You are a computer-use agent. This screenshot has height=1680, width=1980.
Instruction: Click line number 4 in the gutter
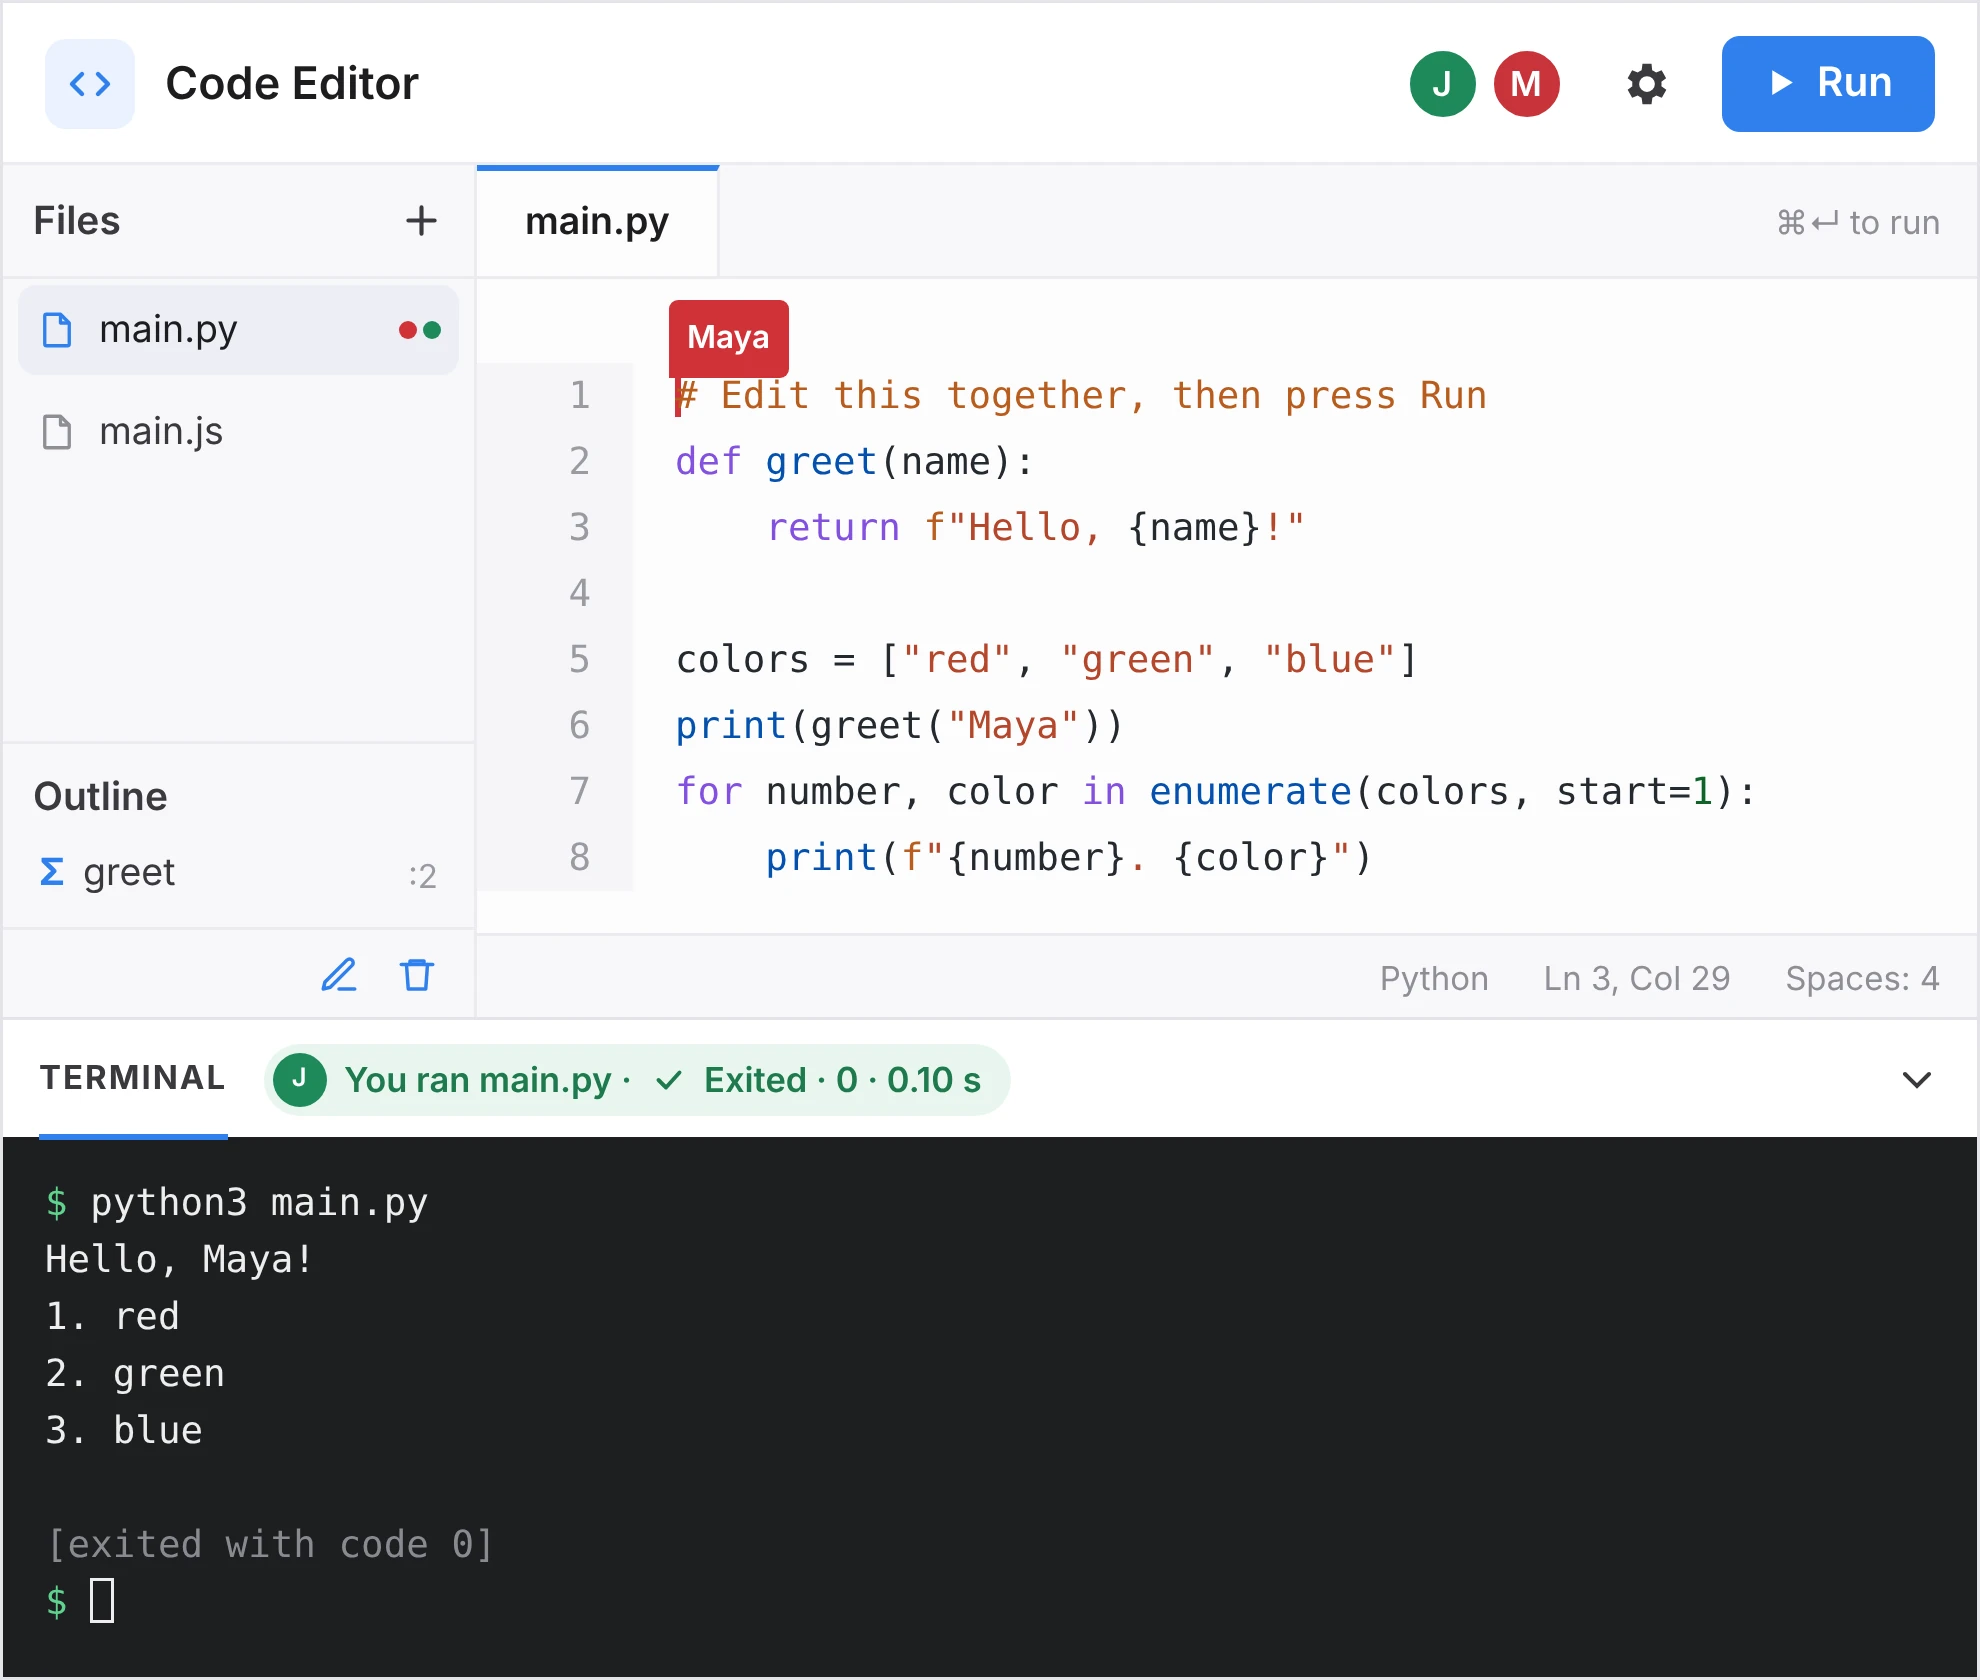(580, 593)
